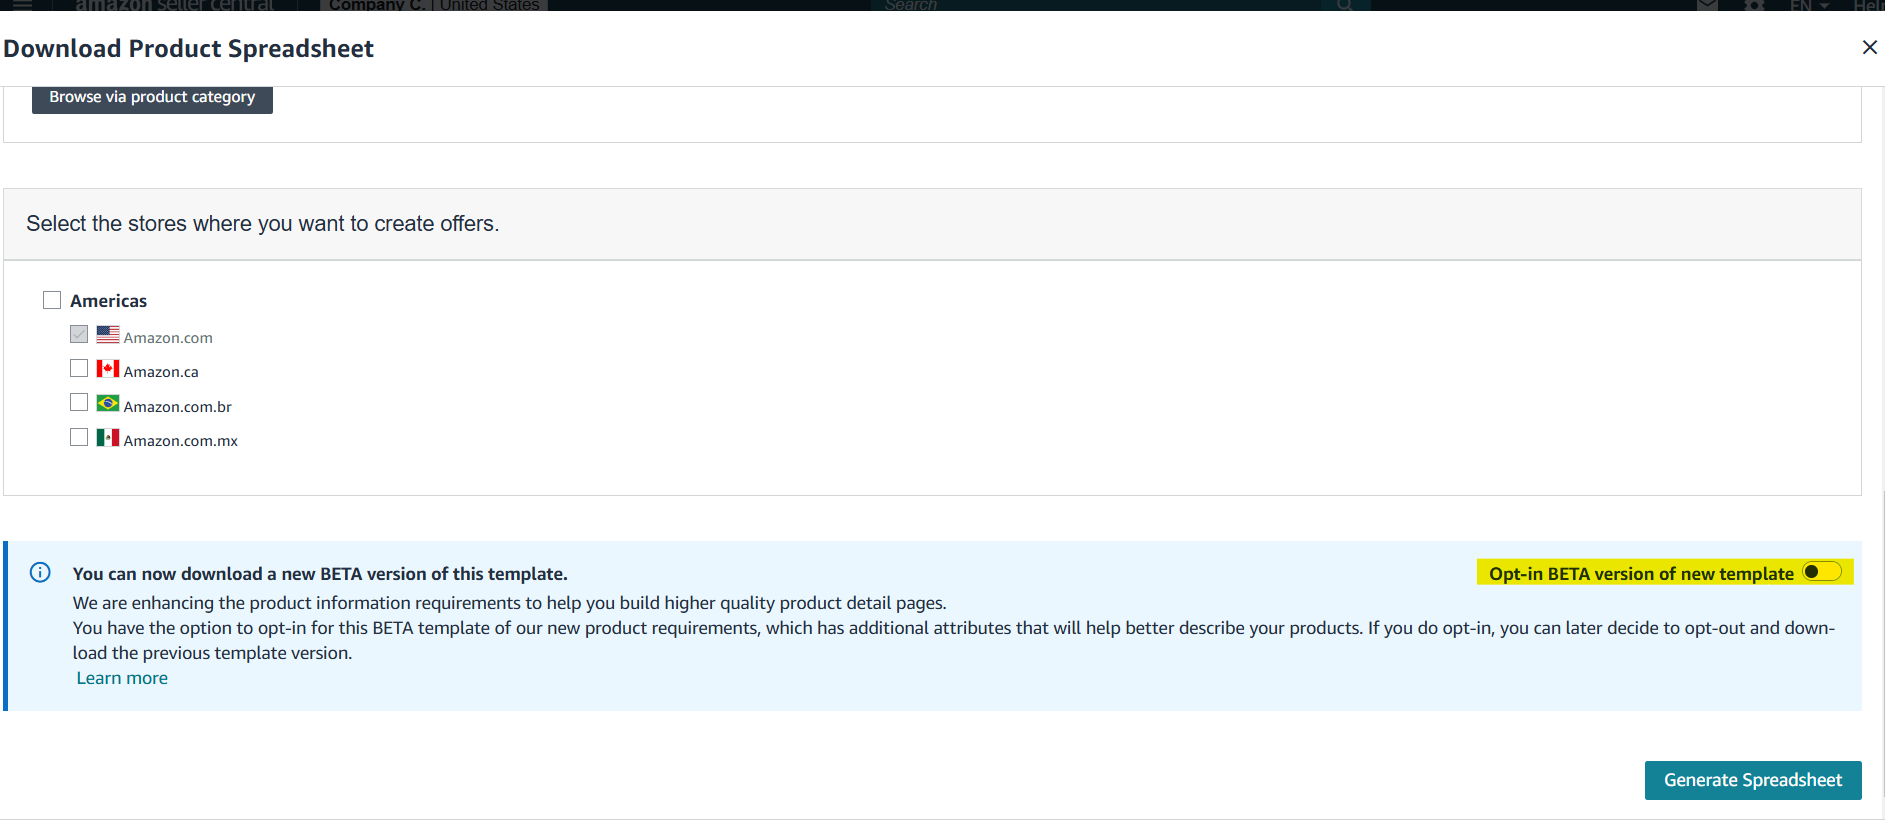The height and width of the screenshot is (827, 1885).
Task: Select the Amazon.ca store checkbox
Action: pyautogui.click(x=79, y=368)
